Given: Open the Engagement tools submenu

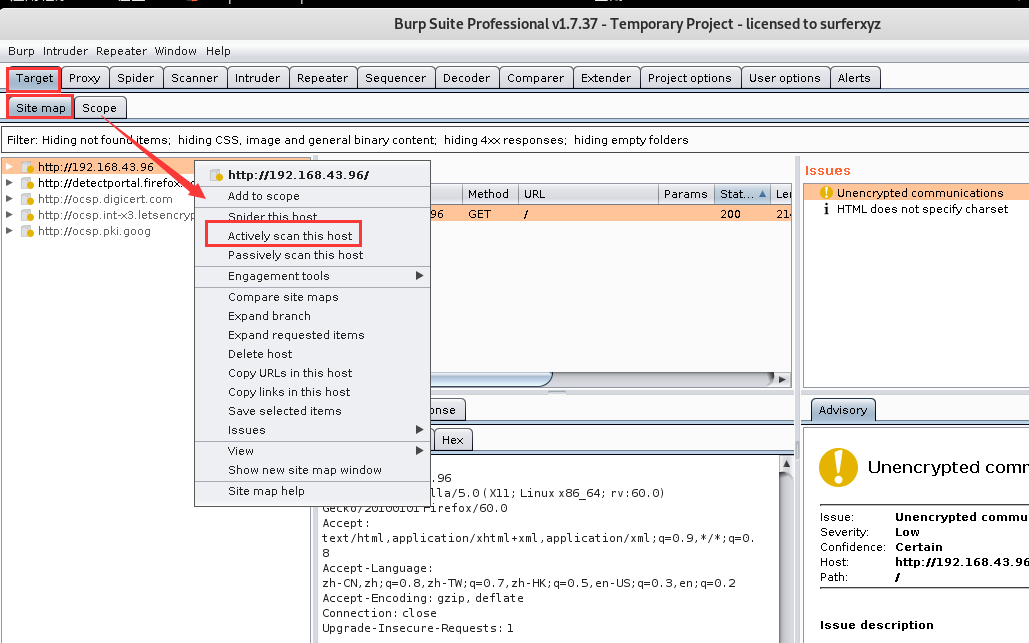Looking at the screenshot, I should tap(312, 276).
